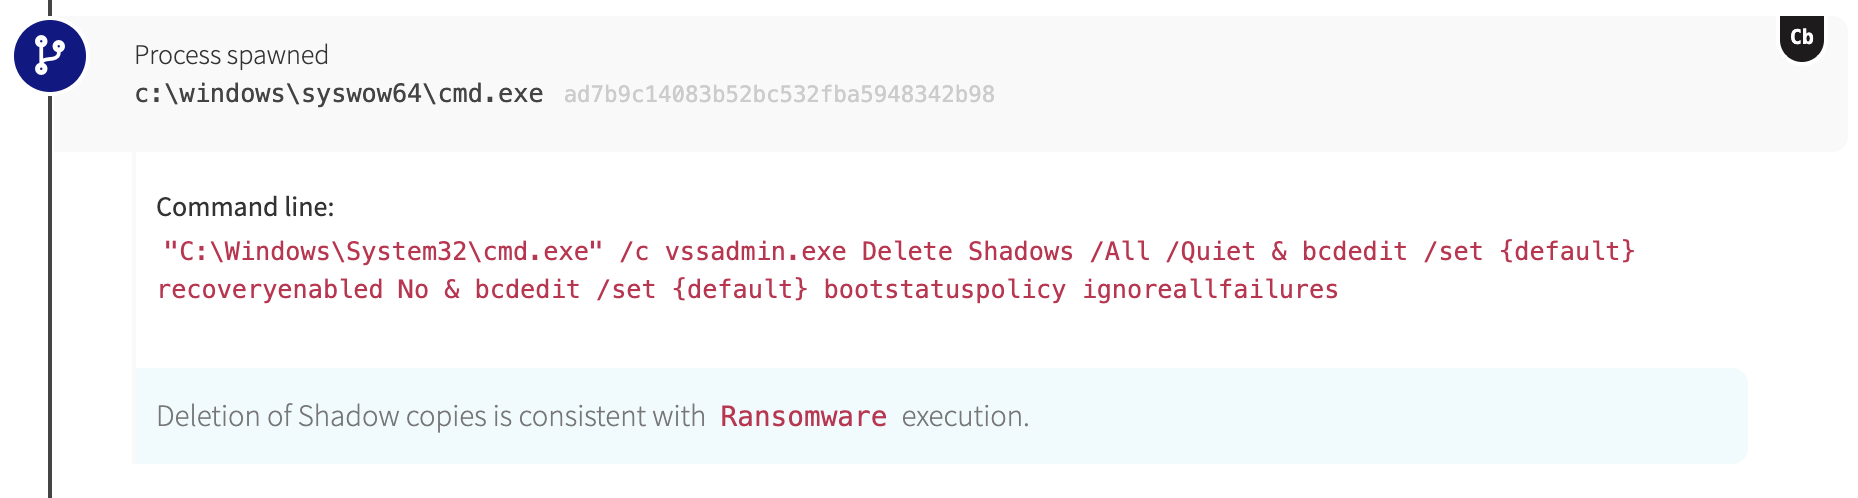
Task: Open the c:\windows\syswow64\cmd.exe process path
Action: (x=339, y=94)
